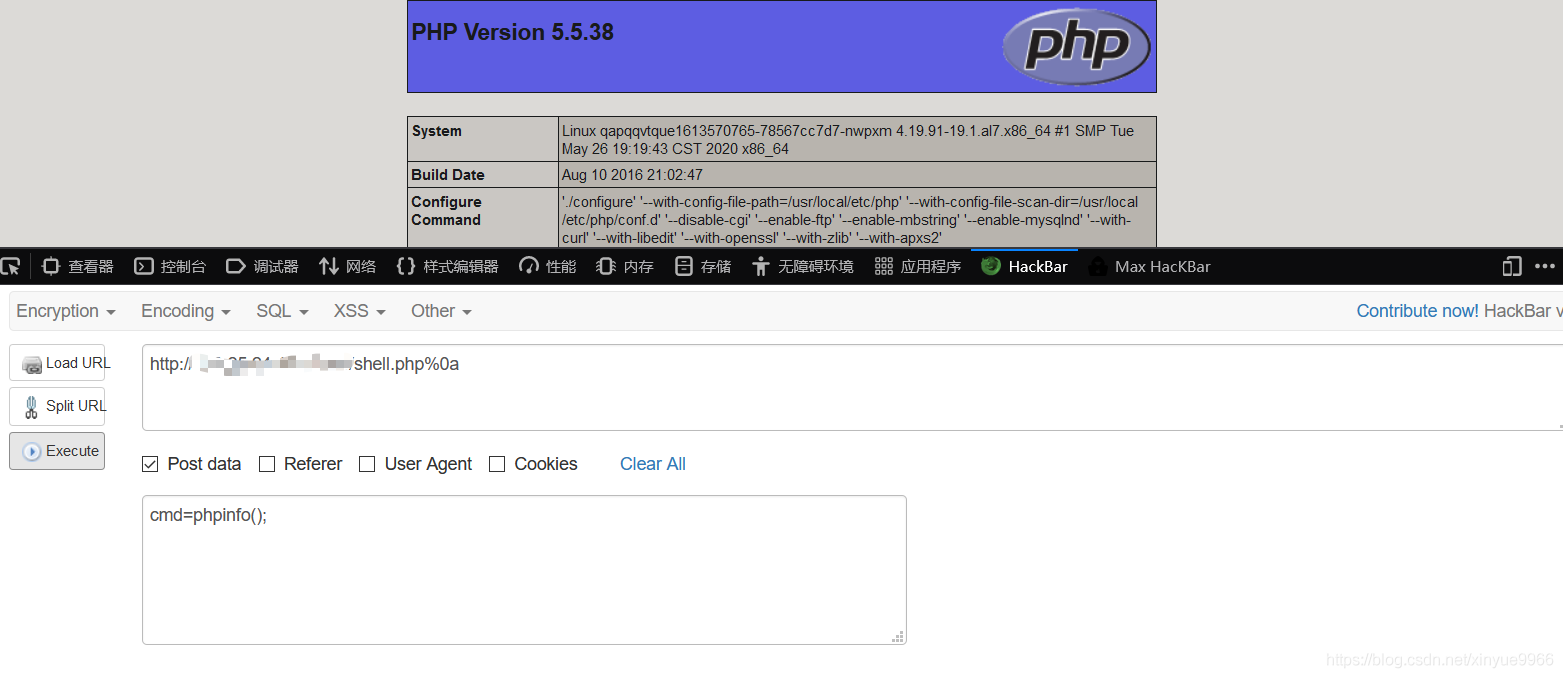
Task: Click the Load URL button
Action: coord(57,363)
